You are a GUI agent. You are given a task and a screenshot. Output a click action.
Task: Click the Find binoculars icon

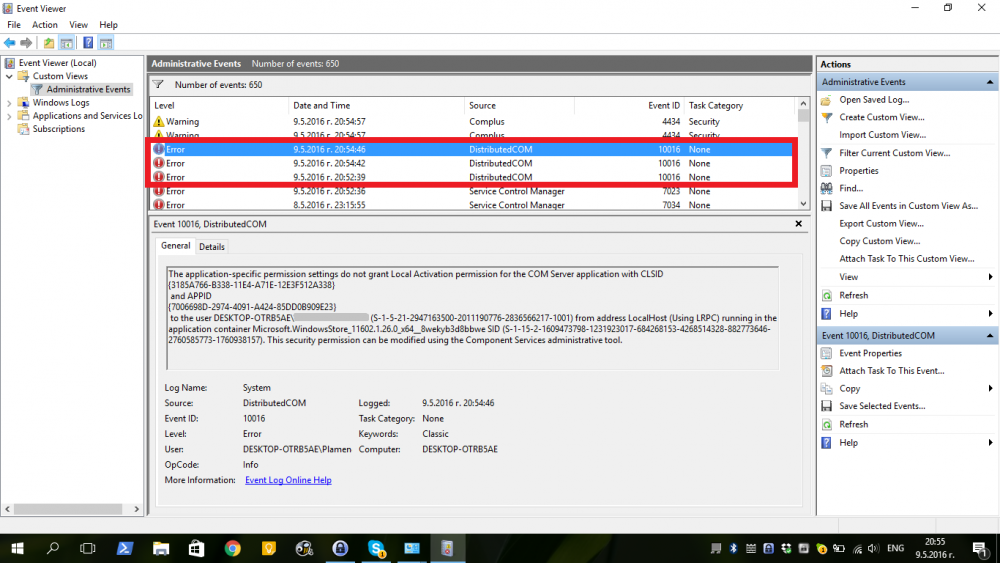point(827,188)
